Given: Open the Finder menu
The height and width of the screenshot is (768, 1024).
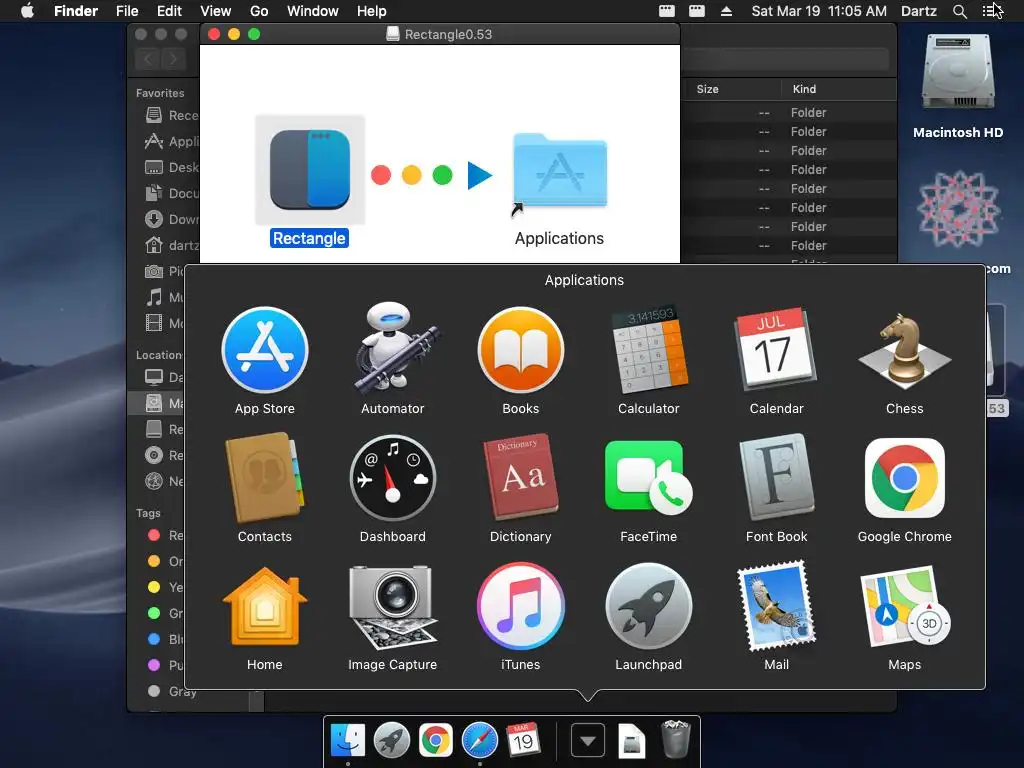Looking at the screenshot, I should (x=76, y=11).
